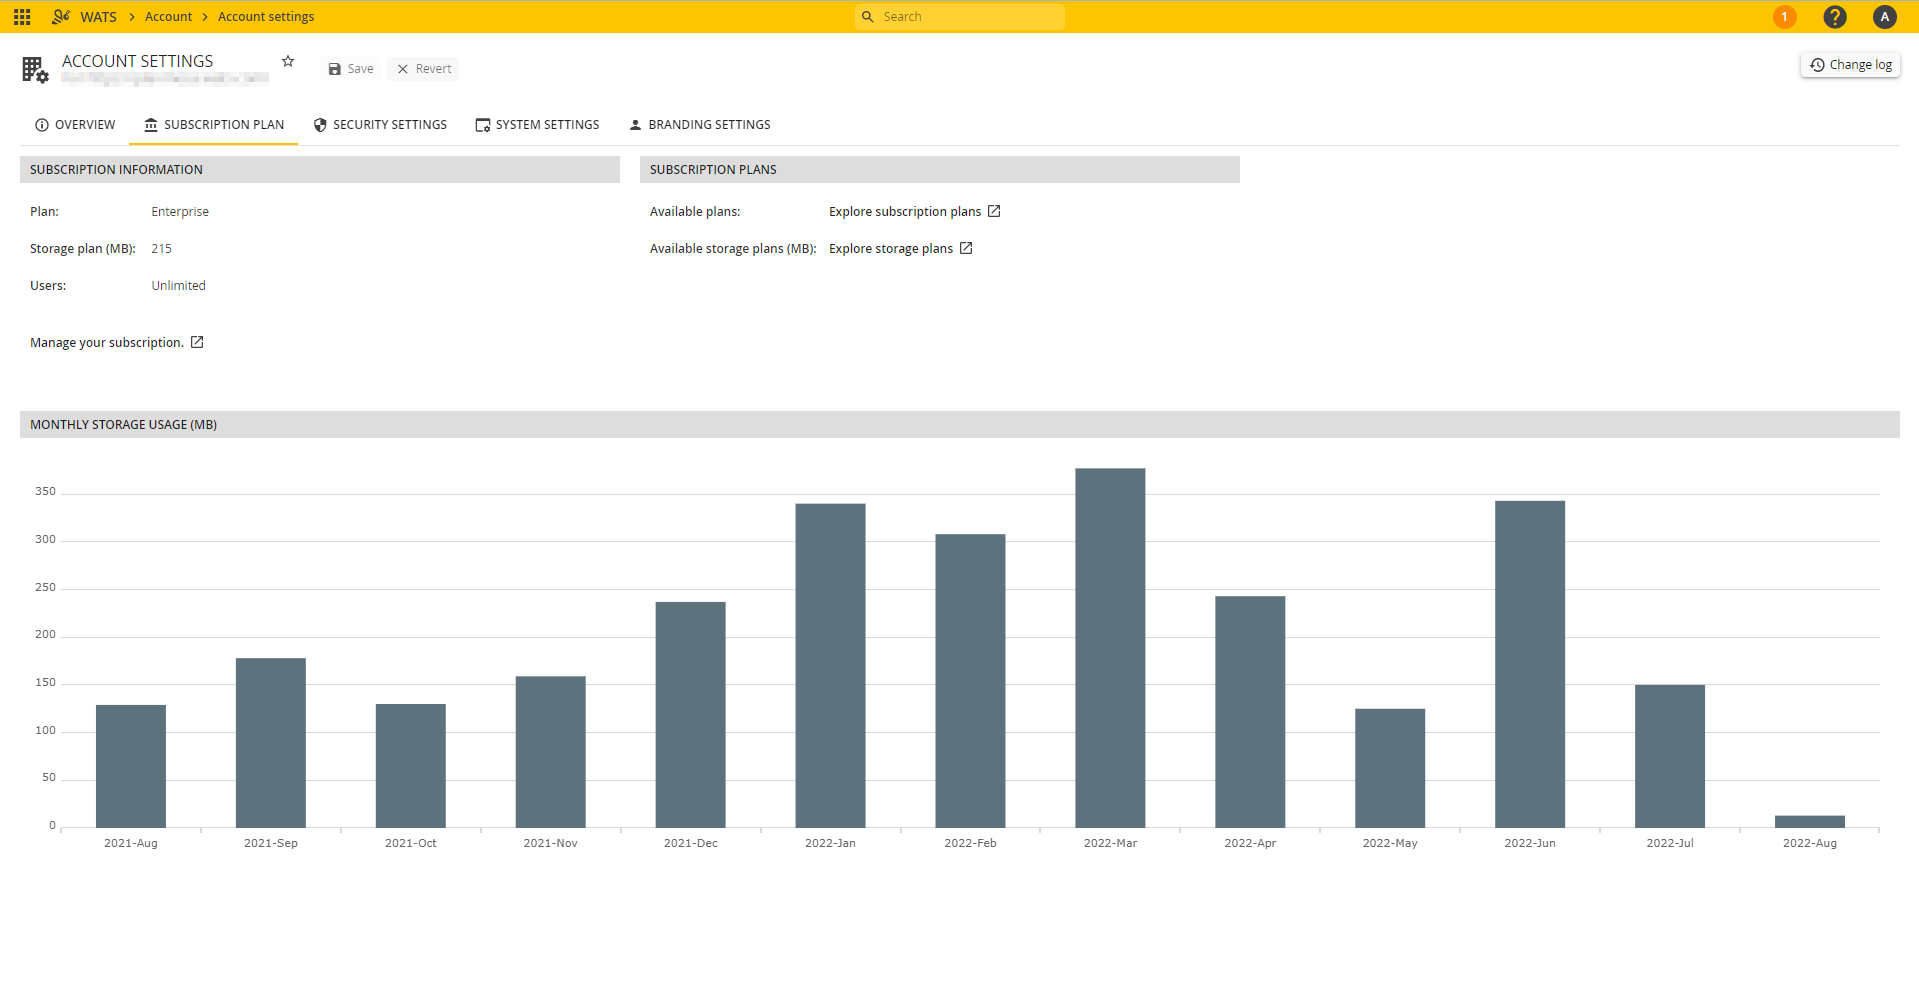Click the 2021-Aug bar in chart
The image size is (1919, 986).
131,766
